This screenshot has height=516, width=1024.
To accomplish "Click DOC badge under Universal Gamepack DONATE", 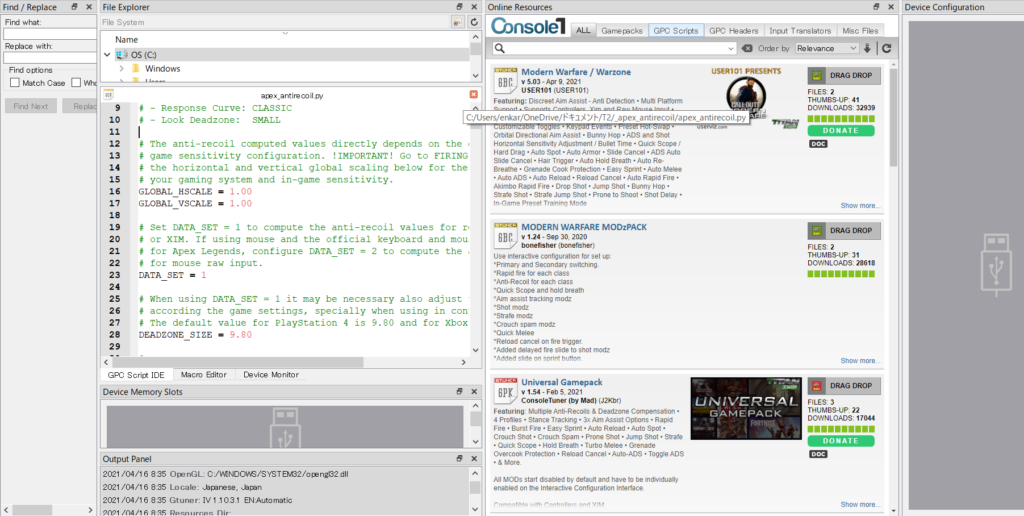I will pos(818,454).
